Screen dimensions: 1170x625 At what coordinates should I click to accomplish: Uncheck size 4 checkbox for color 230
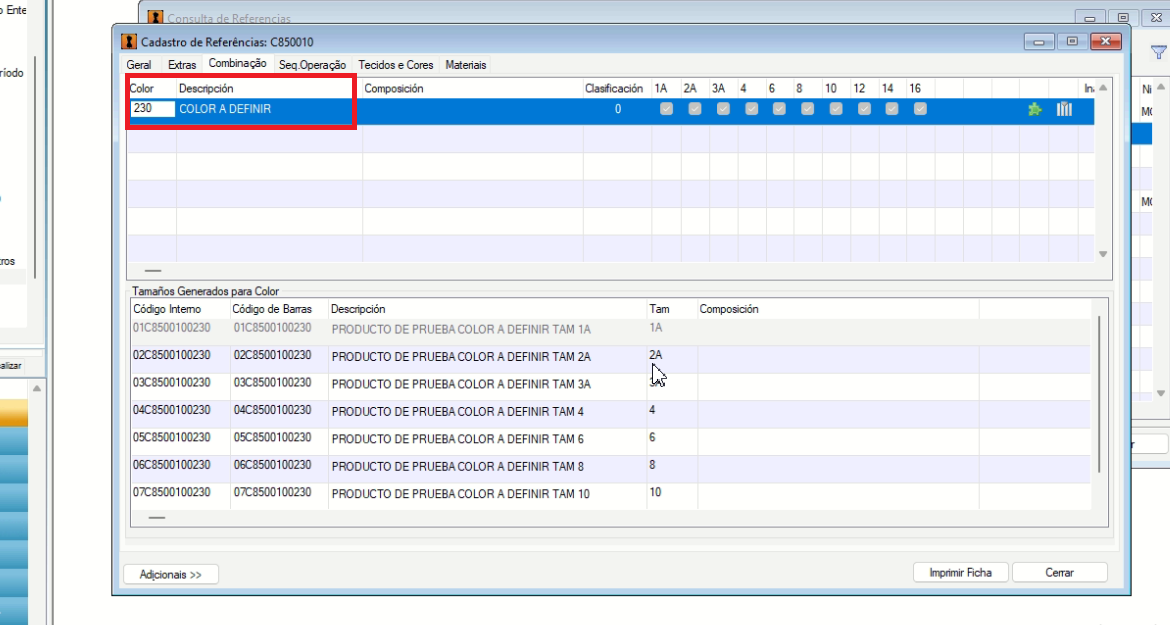751,109
